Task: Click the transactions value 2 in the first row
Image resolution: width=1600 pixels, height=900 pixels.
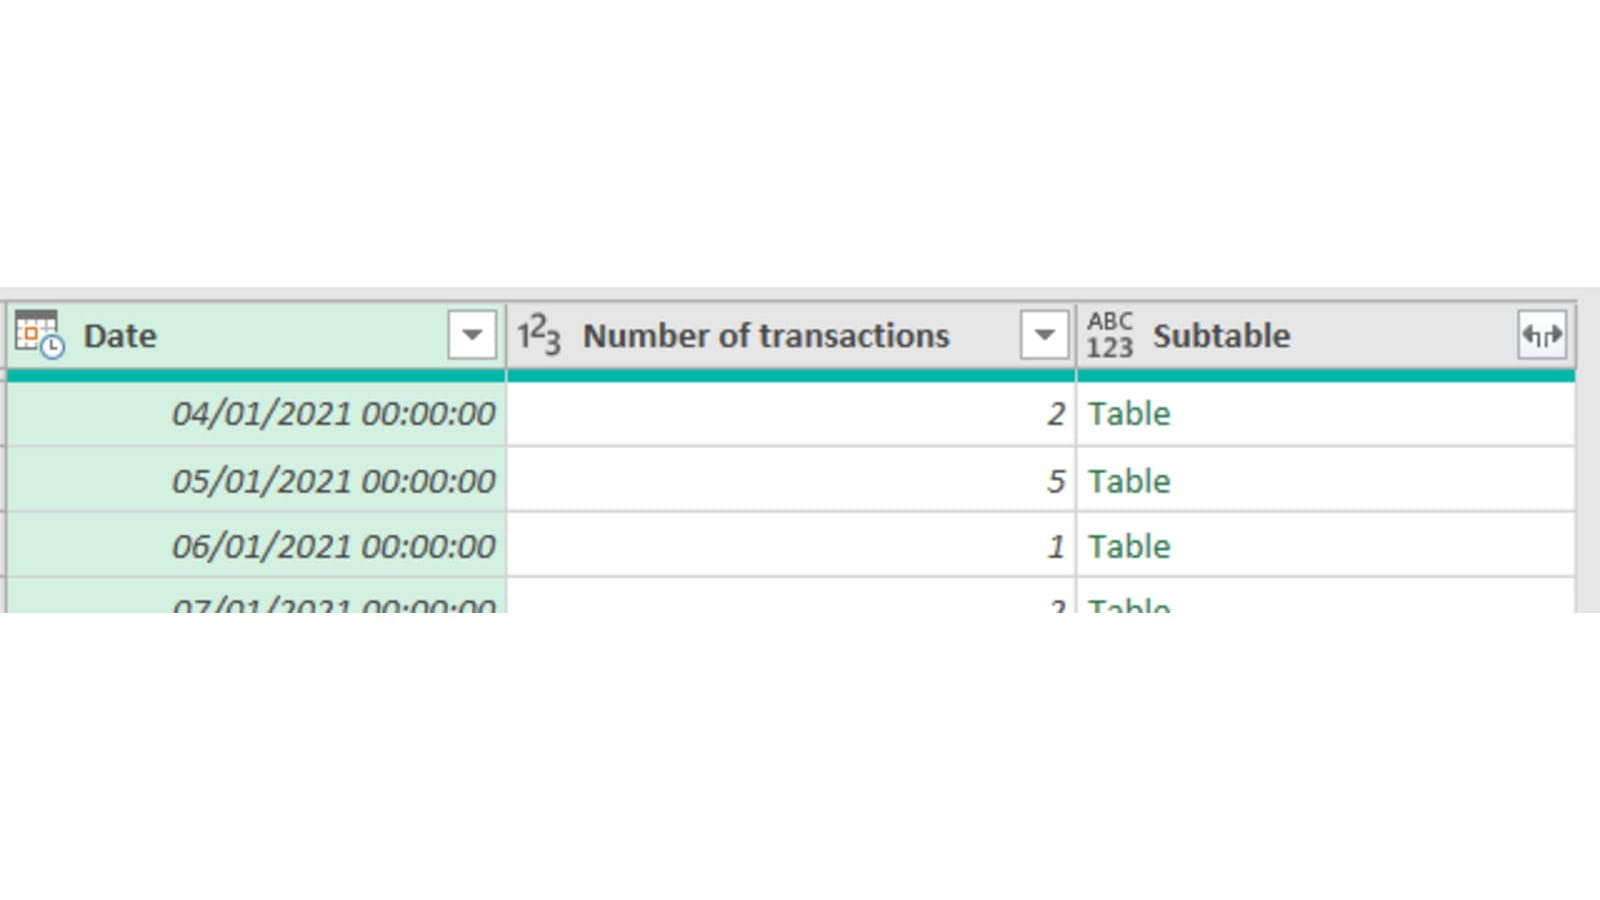Action: 1055,414
